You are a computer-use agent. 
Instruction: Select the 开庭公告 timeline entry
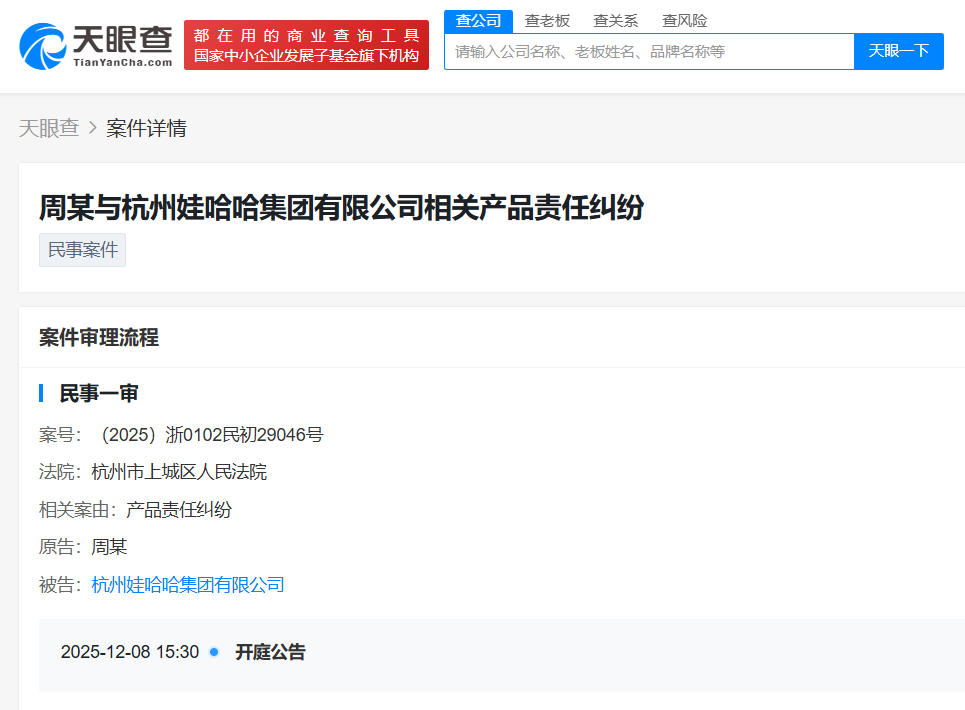270,652
